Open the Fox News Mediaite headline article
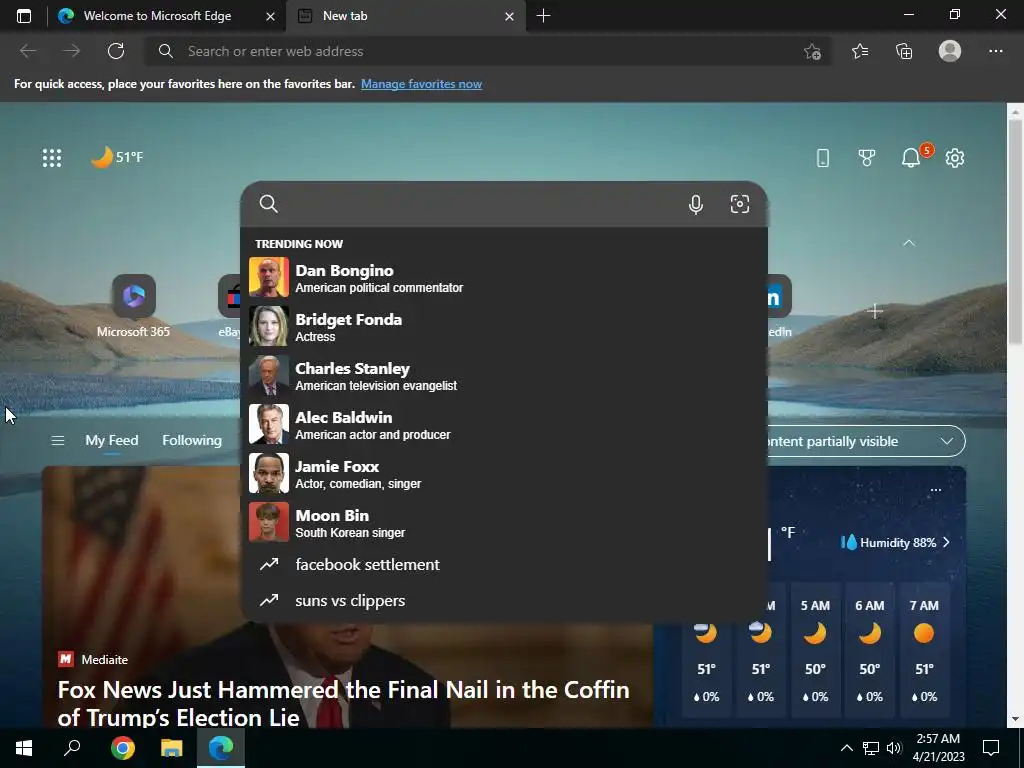Screen dimensions: 1024x768 [344, 704]
